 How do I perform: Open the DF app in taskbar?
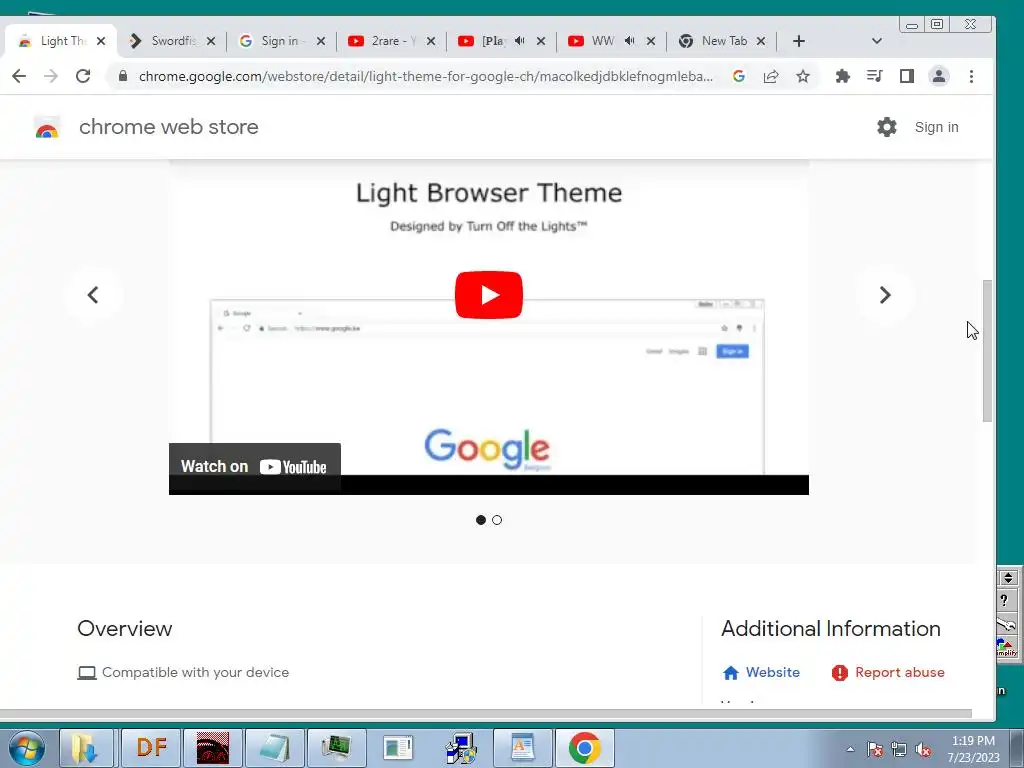coord(152,748)
